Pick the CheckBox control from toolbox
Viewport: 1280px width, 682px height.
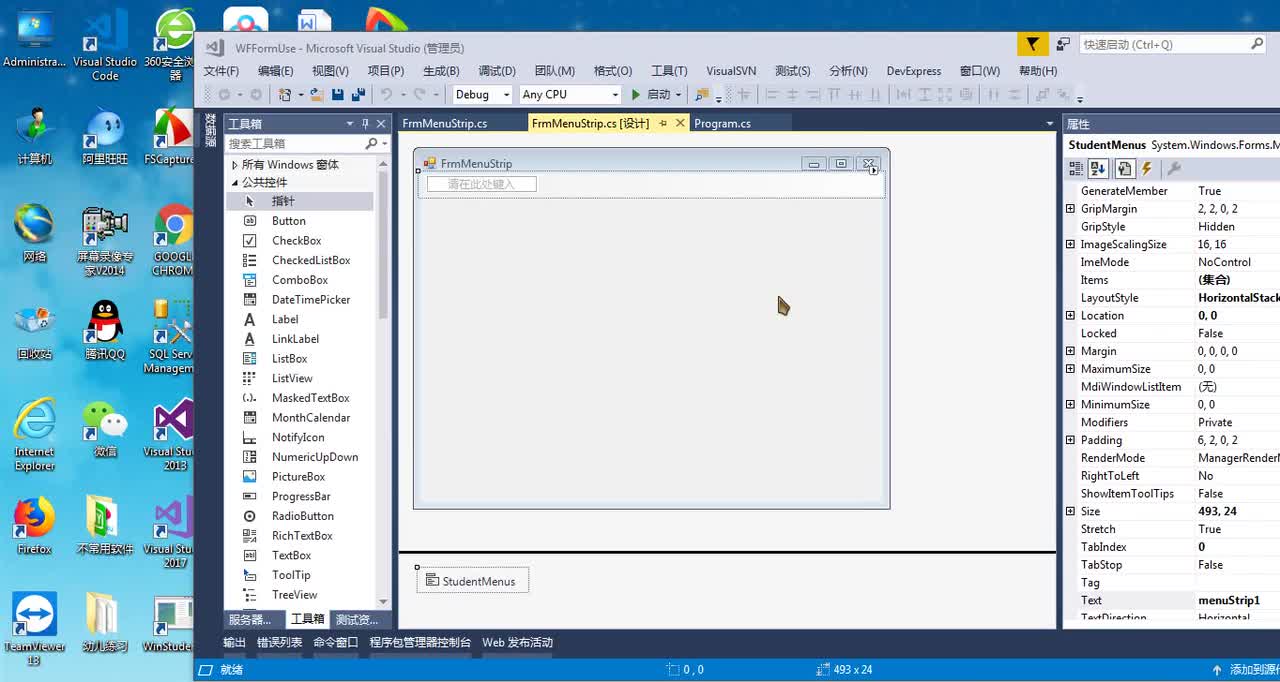pos(296,241)
